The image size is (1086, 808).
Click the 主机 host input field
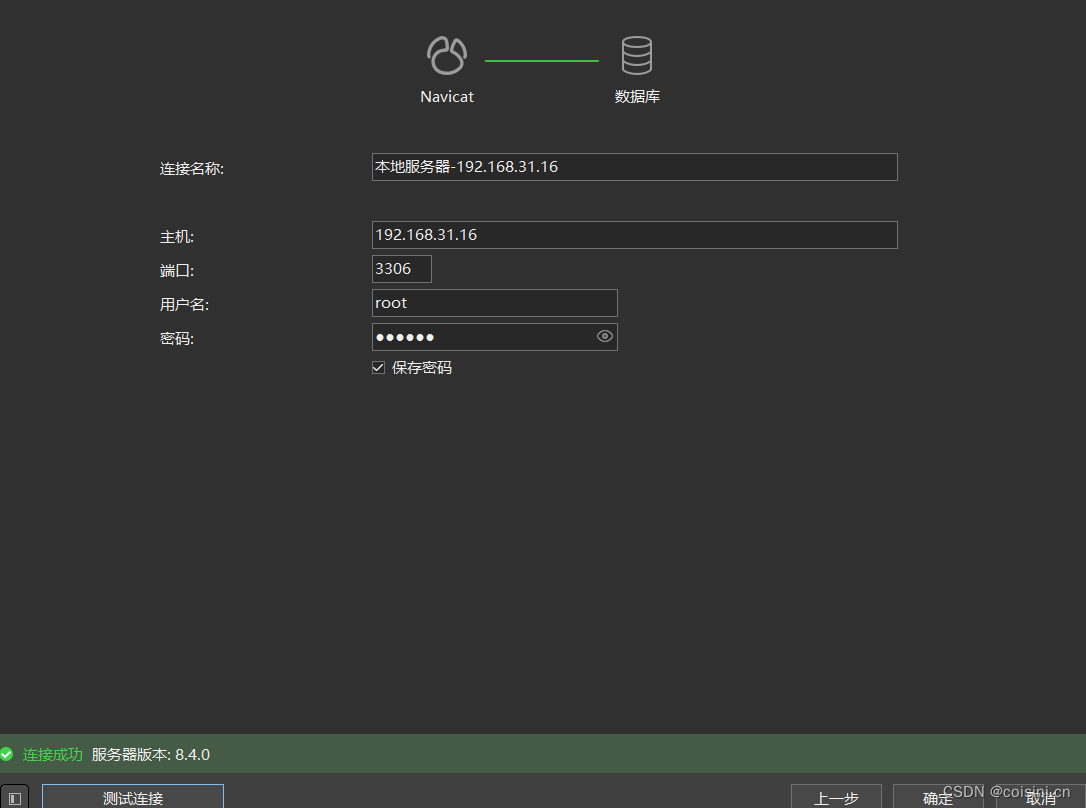634,235
